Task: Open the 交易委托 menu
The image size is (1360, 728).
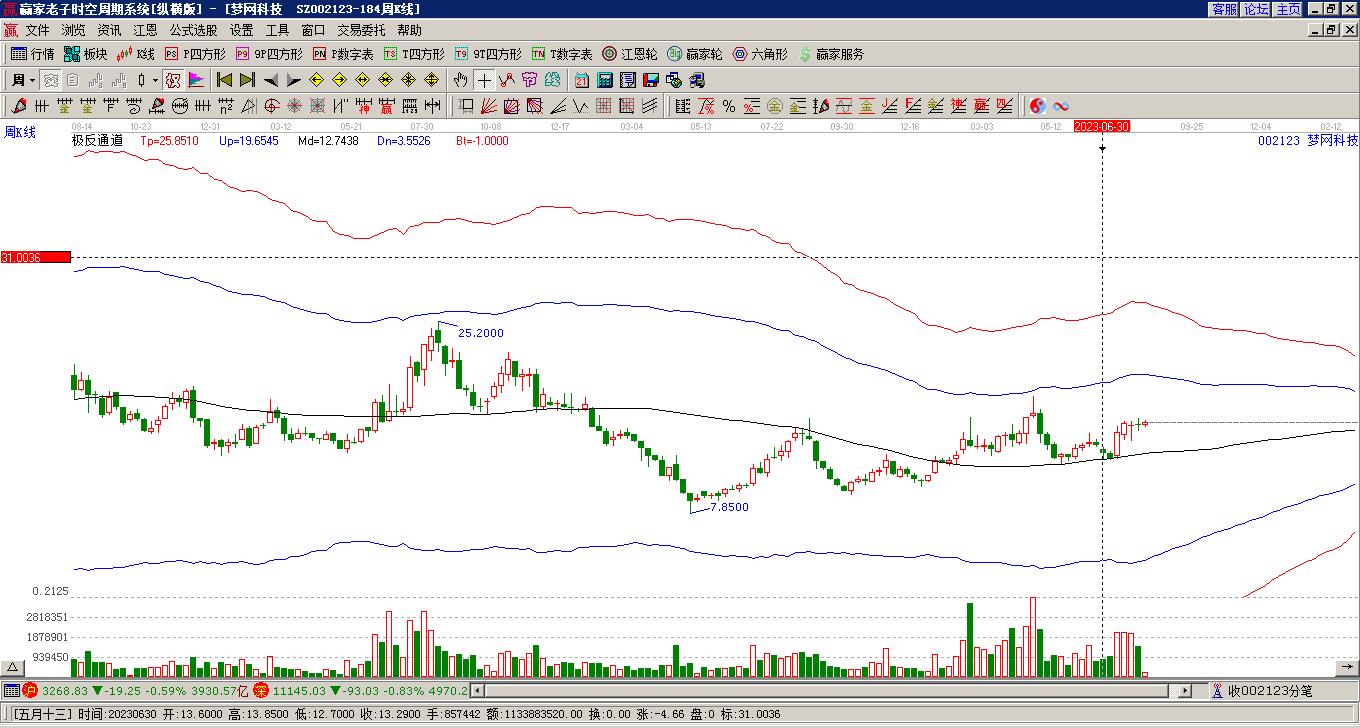Action: point(361,31)
